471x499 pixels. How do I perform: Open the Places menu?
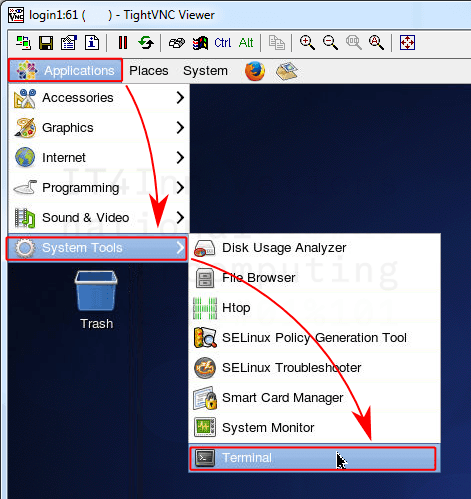(149, 71)
